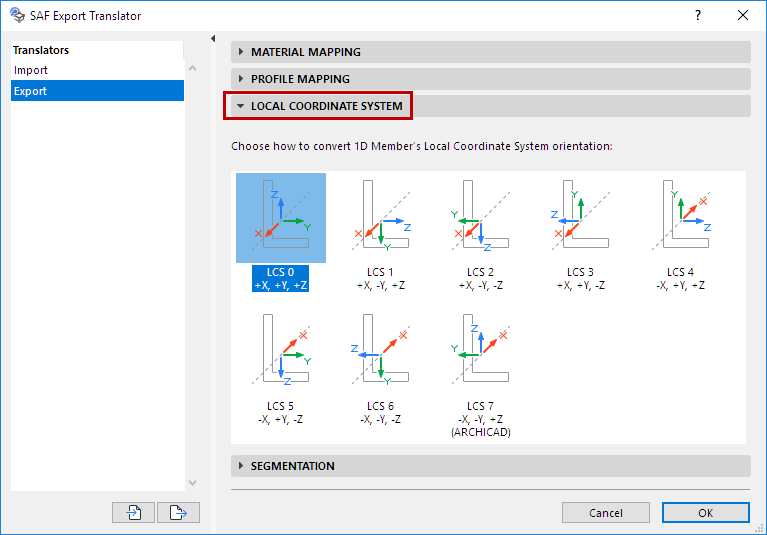Select the LCS 0 coordinate system icon
The image size is (767, 535).
[281, 218]
